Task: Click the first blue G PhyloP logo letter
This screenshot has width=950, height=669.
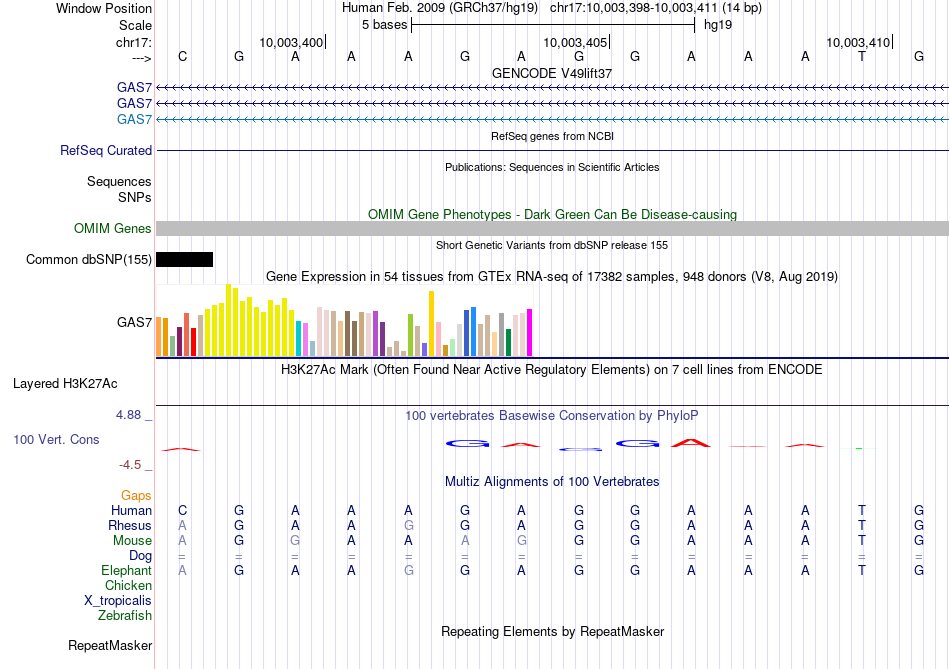Action: coord(467,444)
